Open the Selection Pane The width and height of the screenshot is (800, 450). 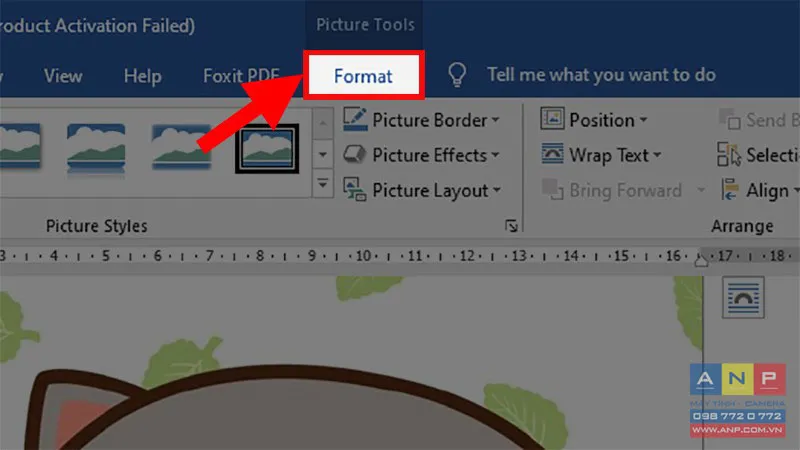coord(758,155)
